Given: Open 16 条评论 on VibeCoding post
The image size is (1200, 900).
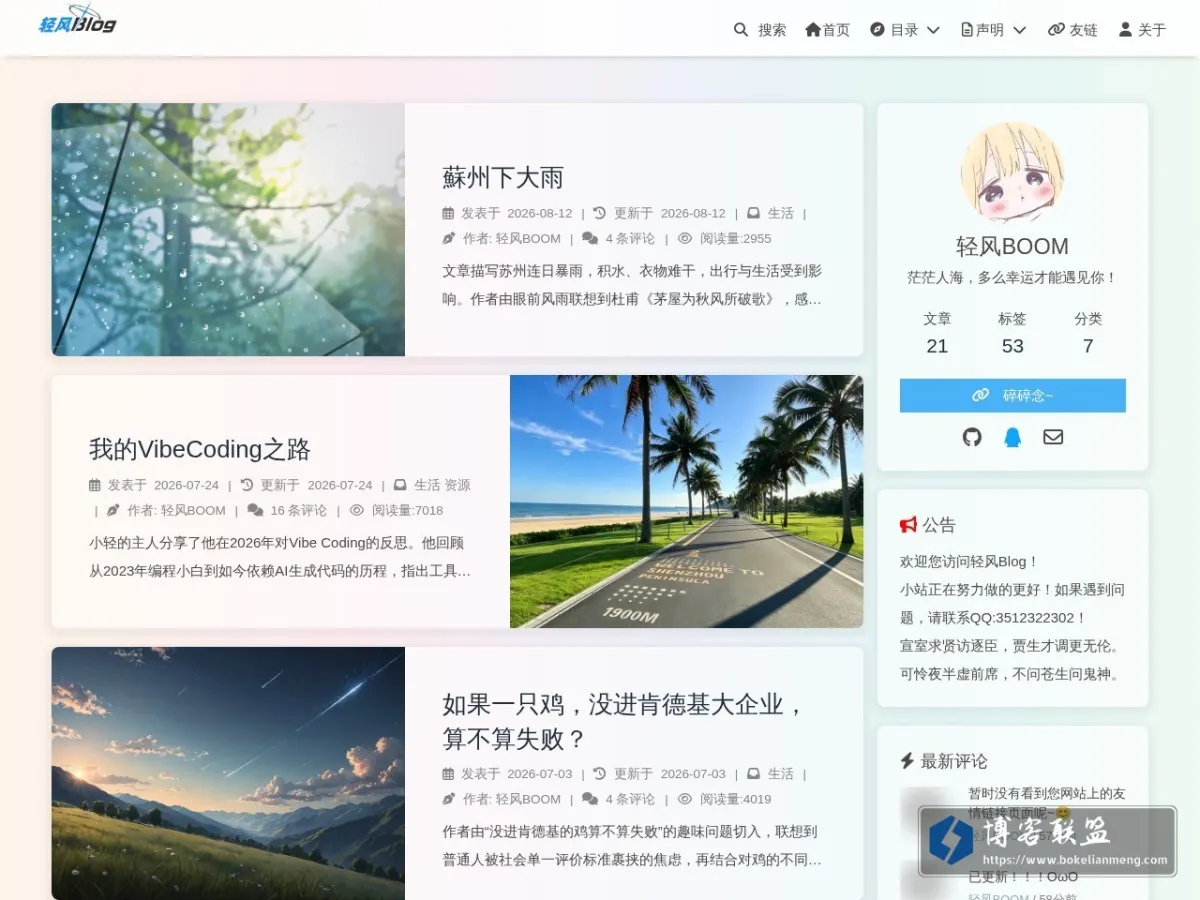Looking at the screenshot, I should click(299, 510).
